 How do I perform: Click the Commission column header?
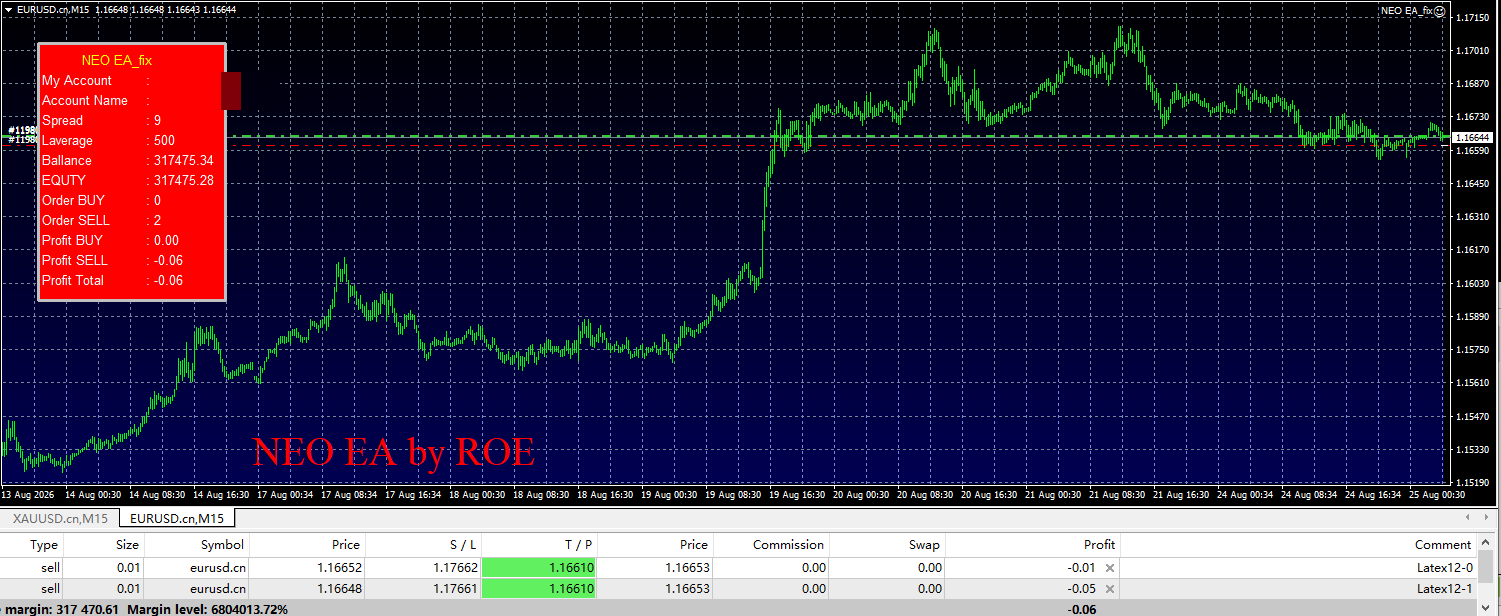point(771,545)
